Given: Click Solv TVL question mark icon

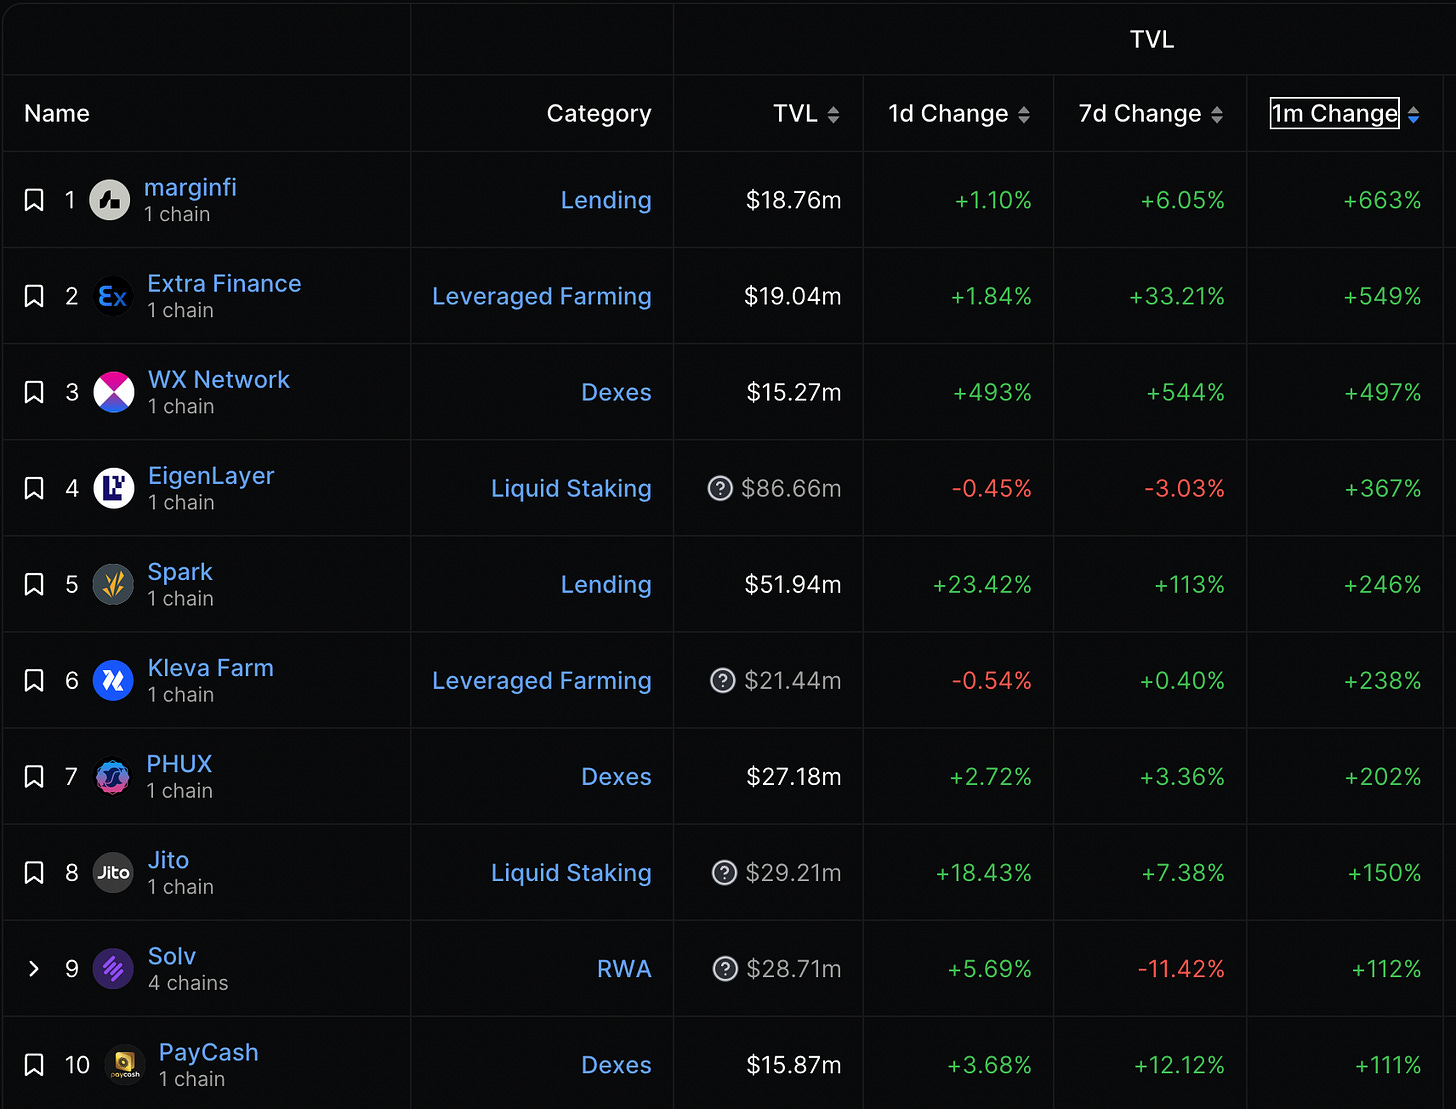Looking at the screenshot, I should [x=725, y=968].
